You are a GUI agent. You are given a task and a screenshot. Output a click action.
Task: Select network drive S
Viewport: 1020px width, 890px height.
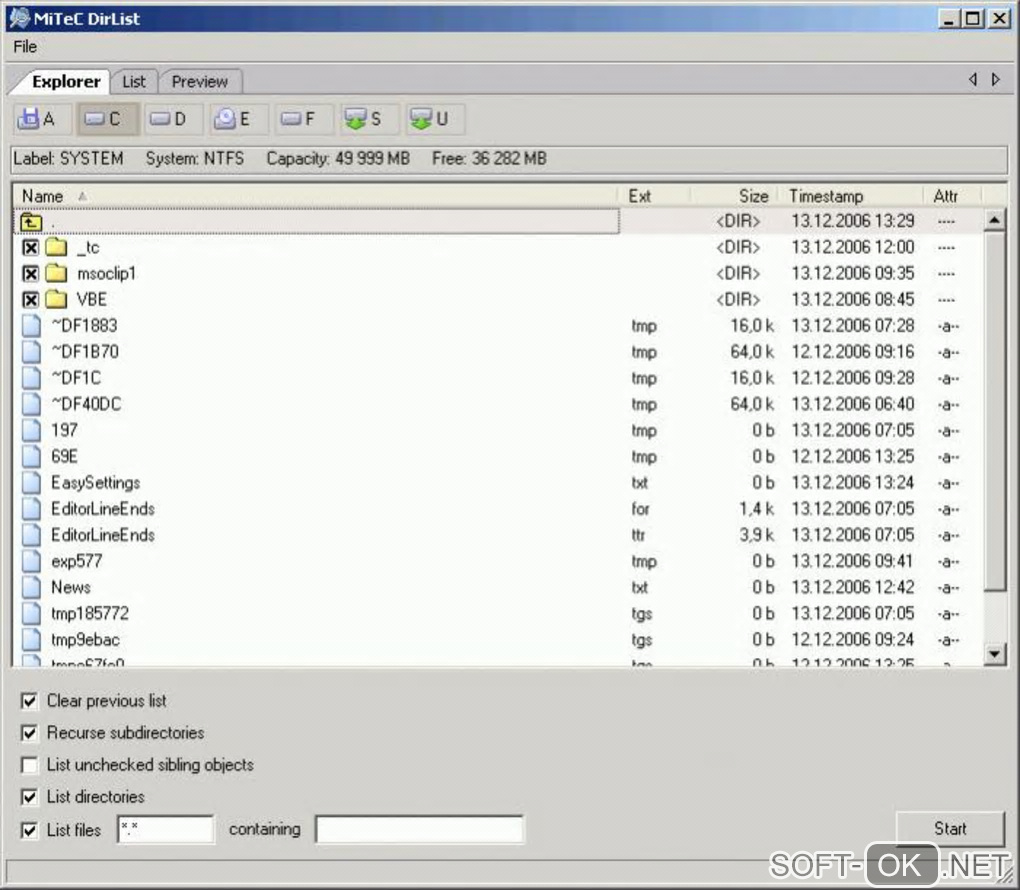[369, 119]
